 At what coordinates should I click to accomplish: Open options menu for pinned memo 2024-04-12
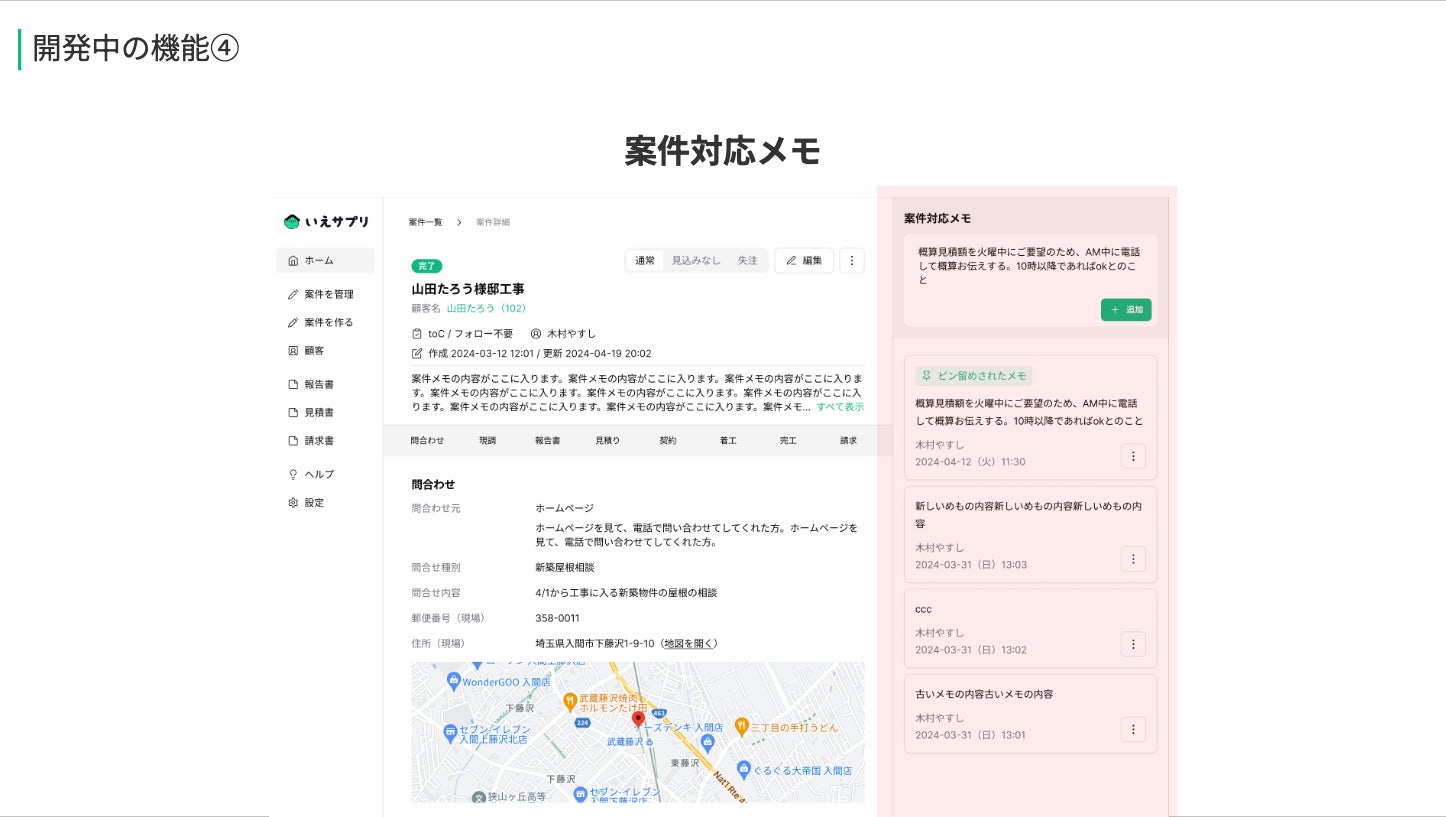(x=1133, y=456)
